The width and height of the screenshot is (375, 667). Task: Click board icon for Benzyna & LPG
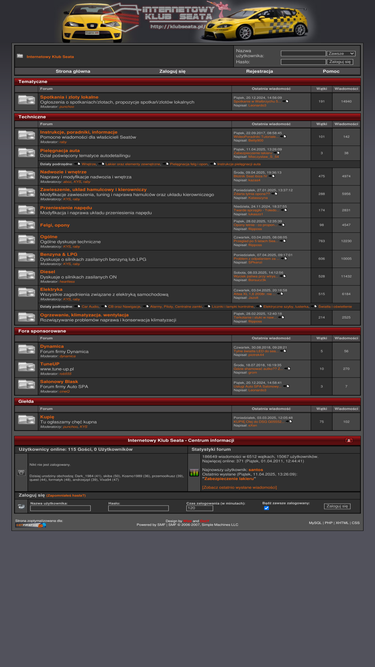[x=26, y=257]
